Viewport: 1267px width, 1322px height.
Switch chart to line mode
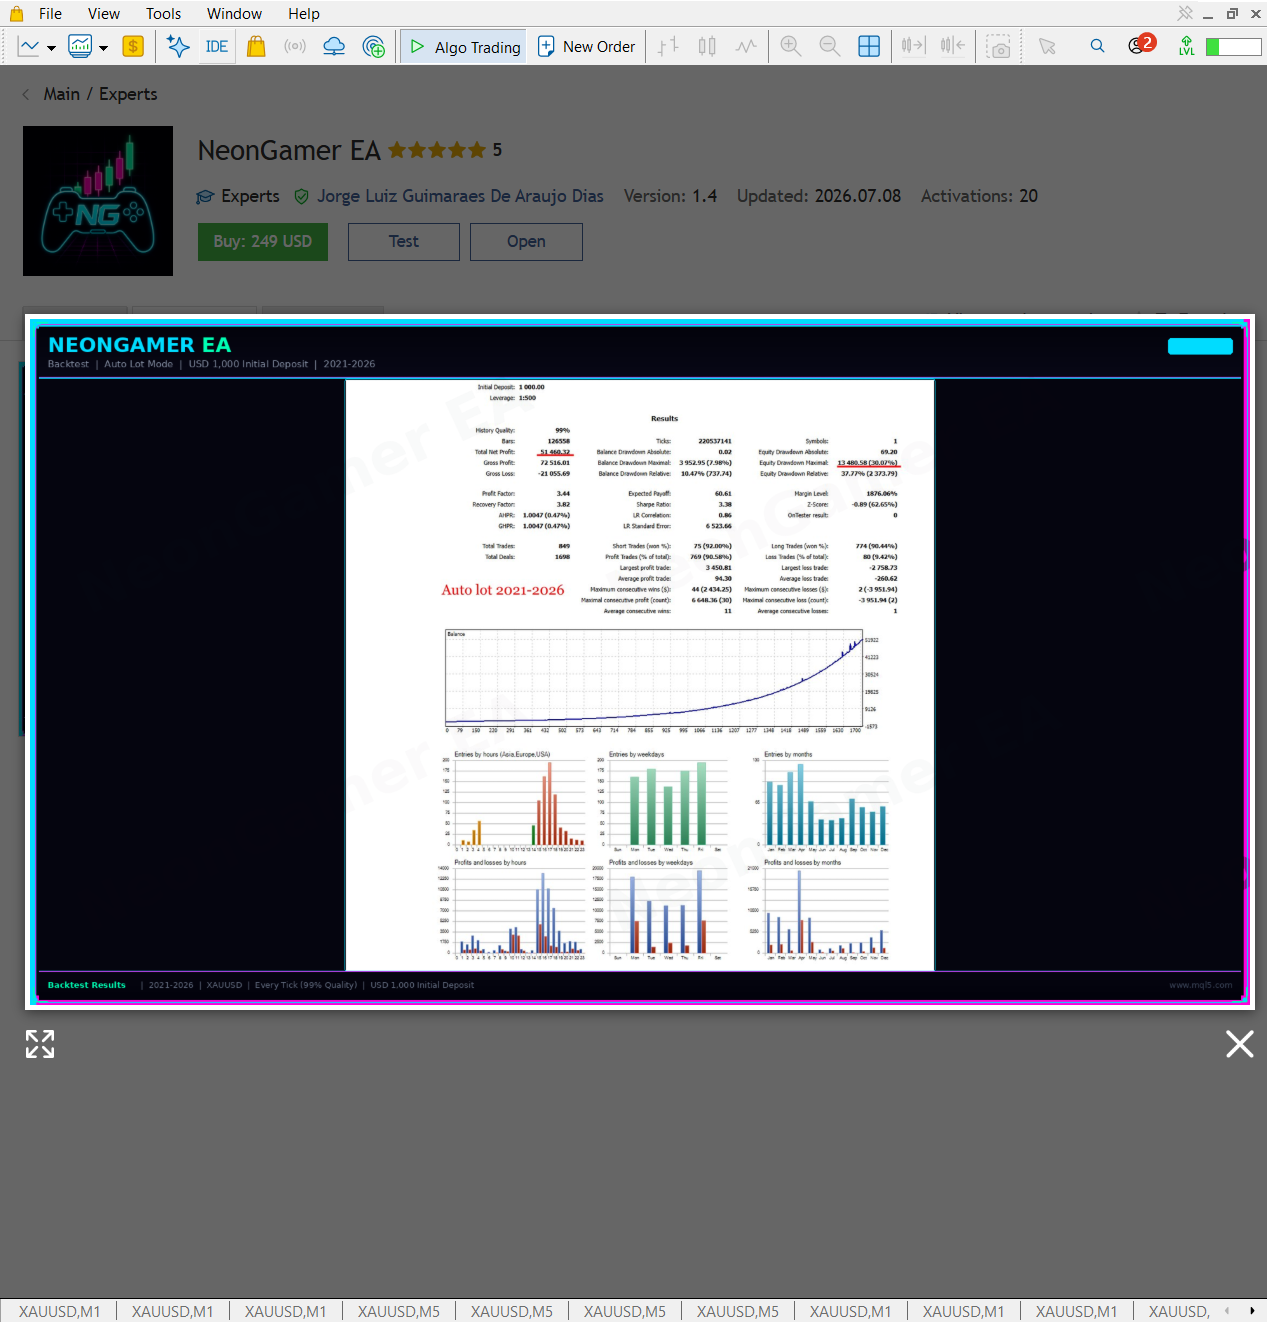pyautogui.click(x=746, y=46)
